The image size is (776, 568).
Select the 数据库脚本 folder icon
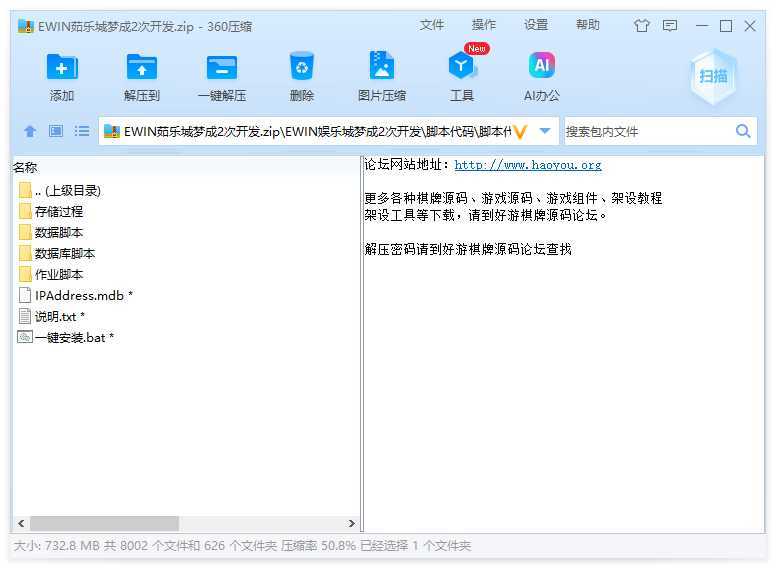click(25, 253)
